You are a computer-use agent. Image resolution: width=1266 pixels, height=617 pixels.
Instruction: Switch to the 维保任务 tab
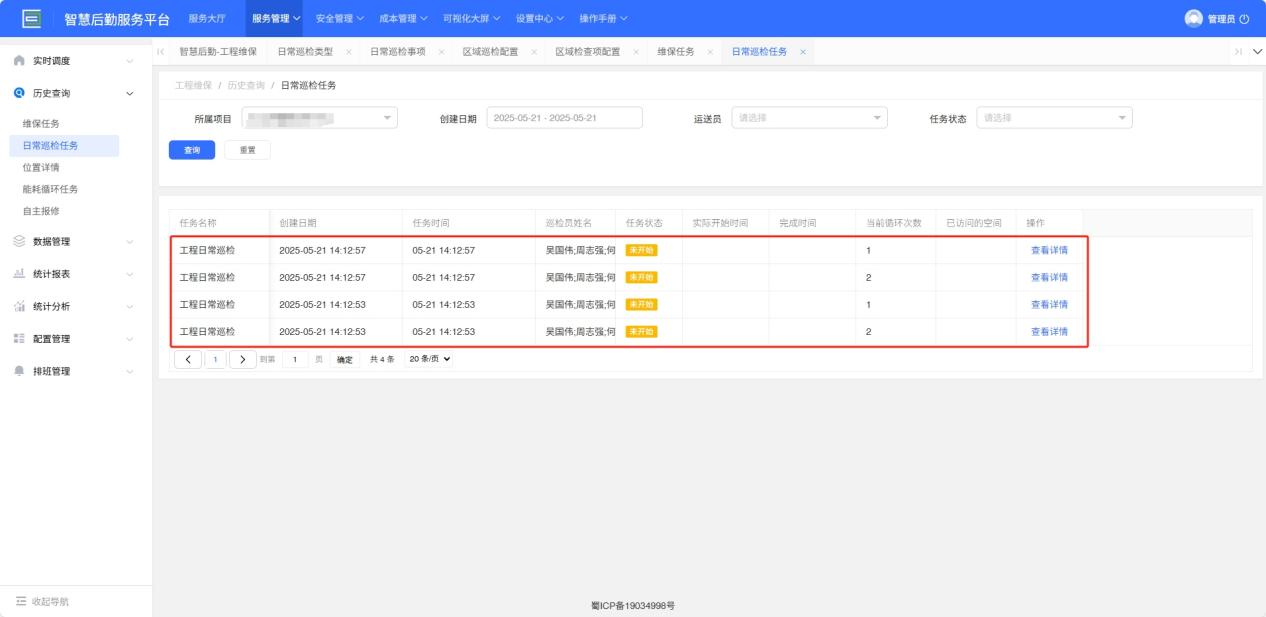pyautogui.click(x=675, y=52)
